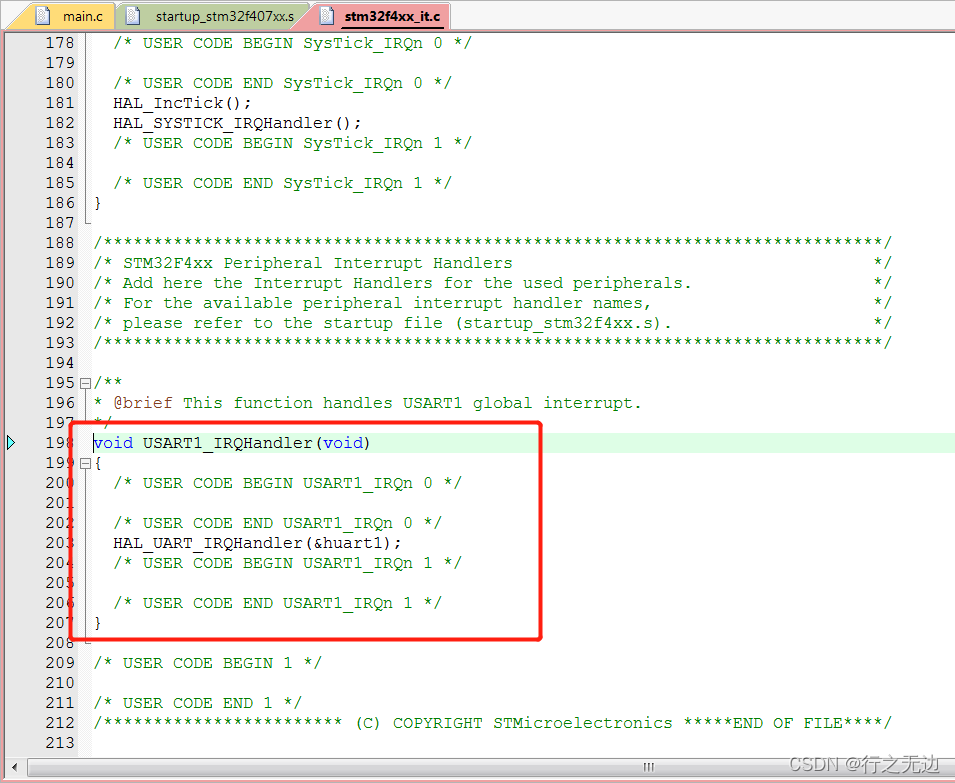This screenshot has height=783, width=955.
Task: Click comment 'USER CODE END SysTick_IRQn 1'
Action: tap(282, 183)
